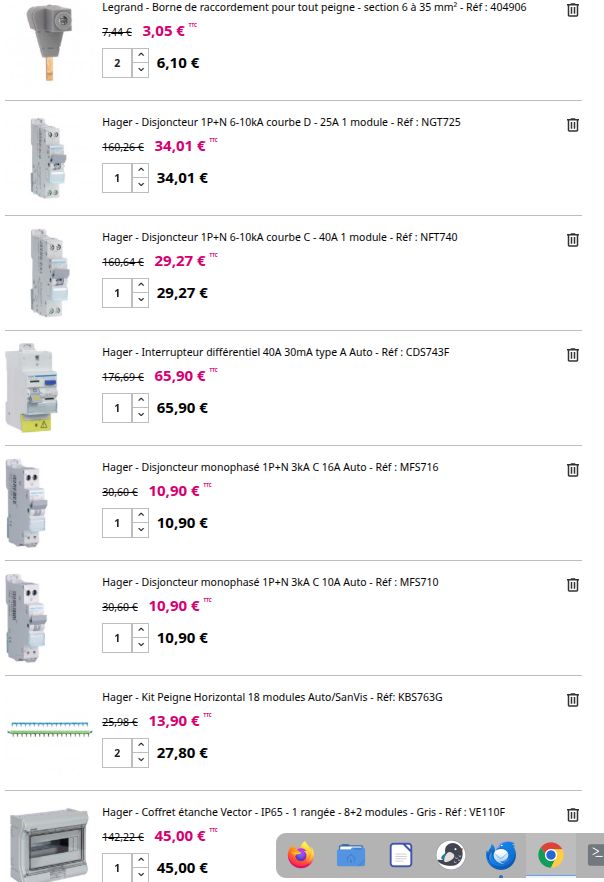Click trash icon for Hager NFT740 breaker
The image size is (604, 882).
coord(573,240)
